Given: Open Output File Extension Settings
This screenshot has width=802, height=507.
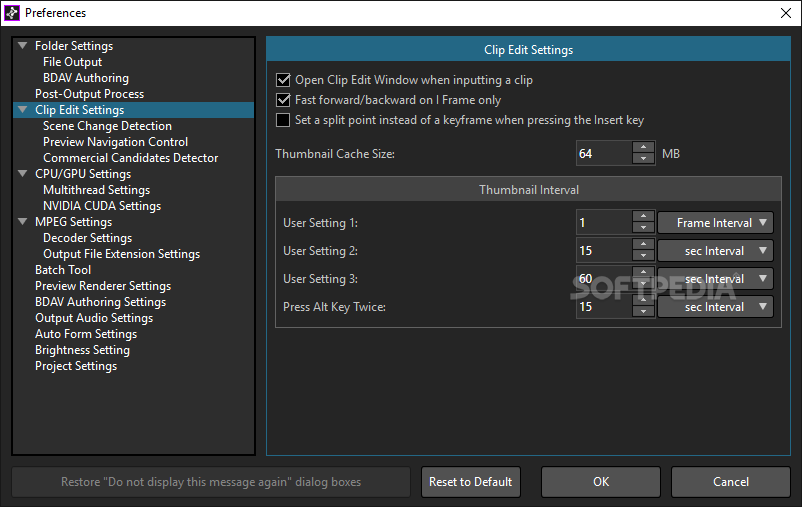Looking at the screenshot, I should click(x=121, y=254).
